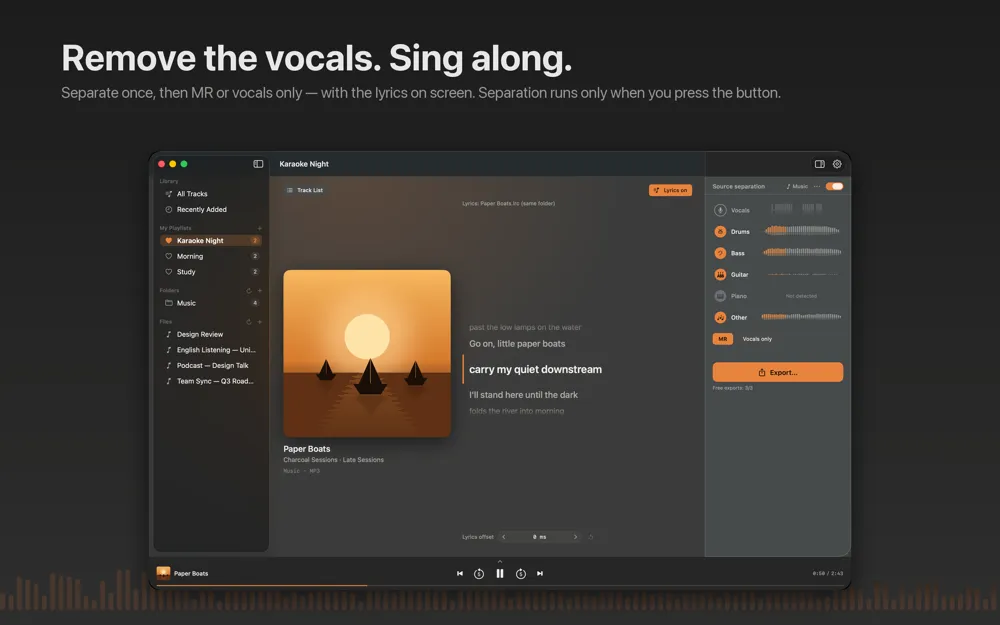Expand the player with the up chevron
The height and width of the screenshot is (625, 1000).
[499, 561]
